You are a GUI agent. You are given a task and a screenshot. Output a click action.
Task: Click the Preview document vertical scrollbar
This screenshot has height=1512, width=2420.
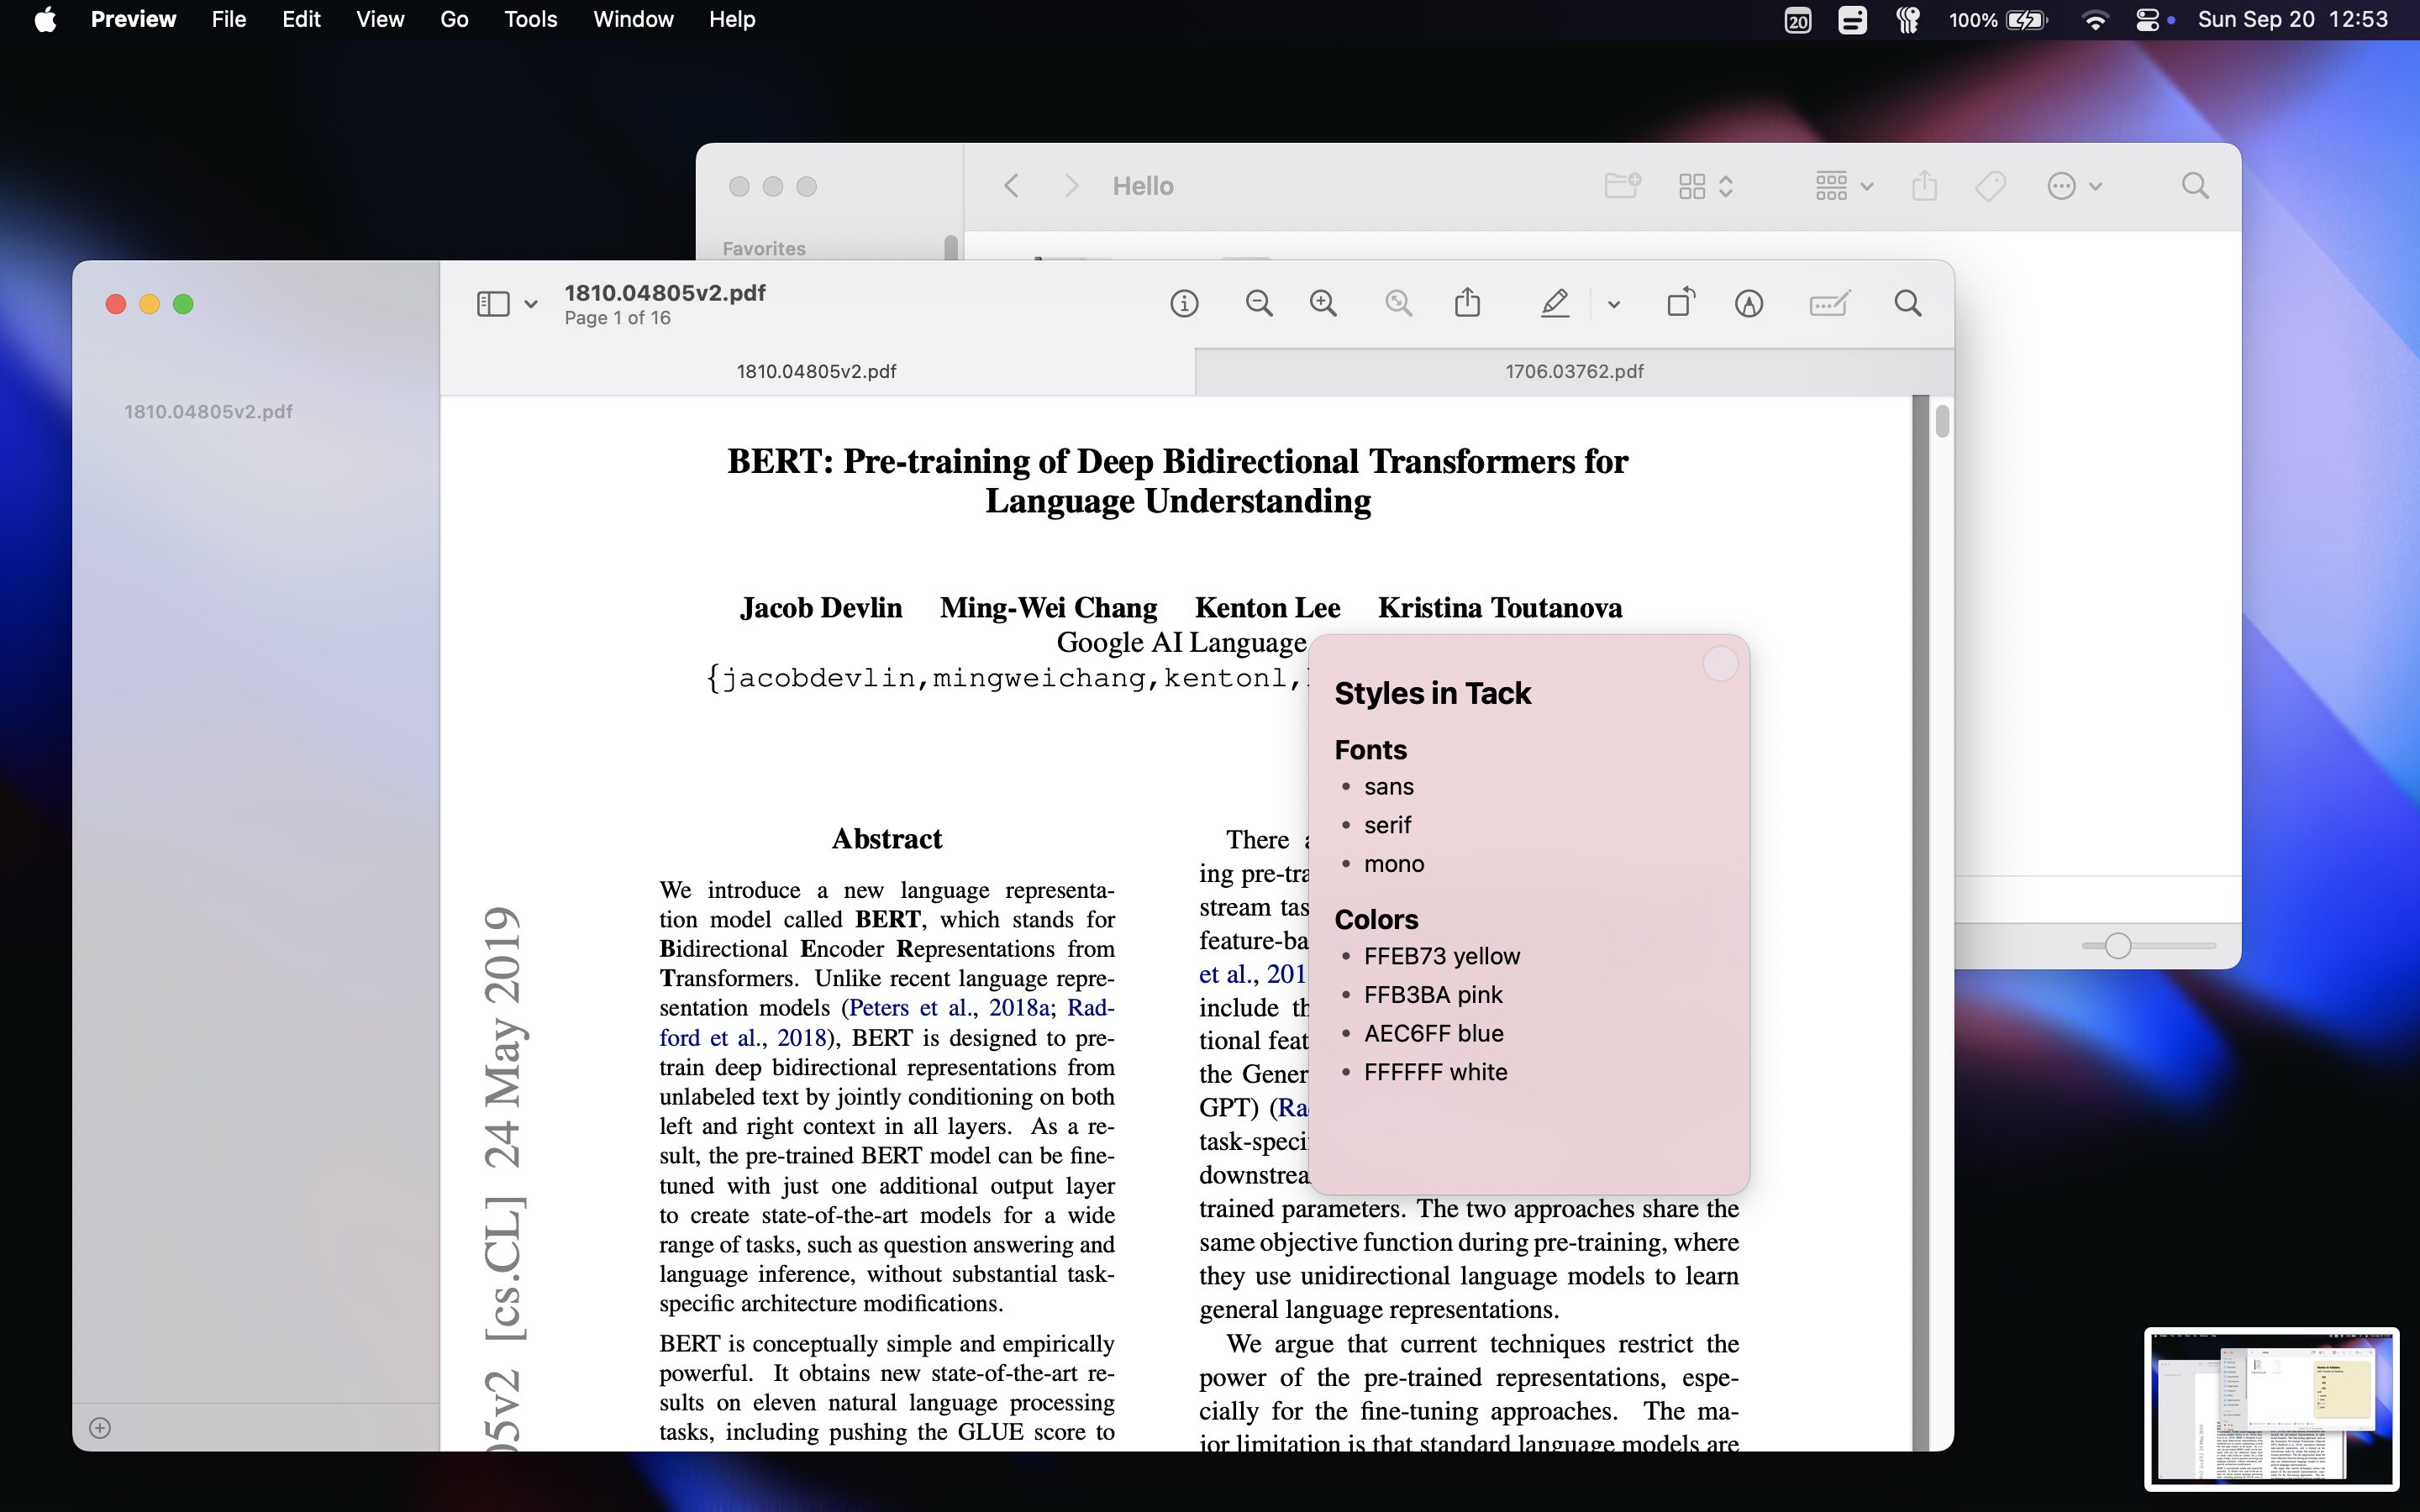click(1942, 421)
